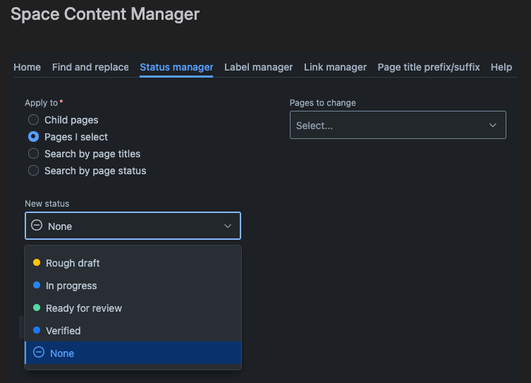
Task: Choose the highlighted None status option
Action: tap(133, 353)
